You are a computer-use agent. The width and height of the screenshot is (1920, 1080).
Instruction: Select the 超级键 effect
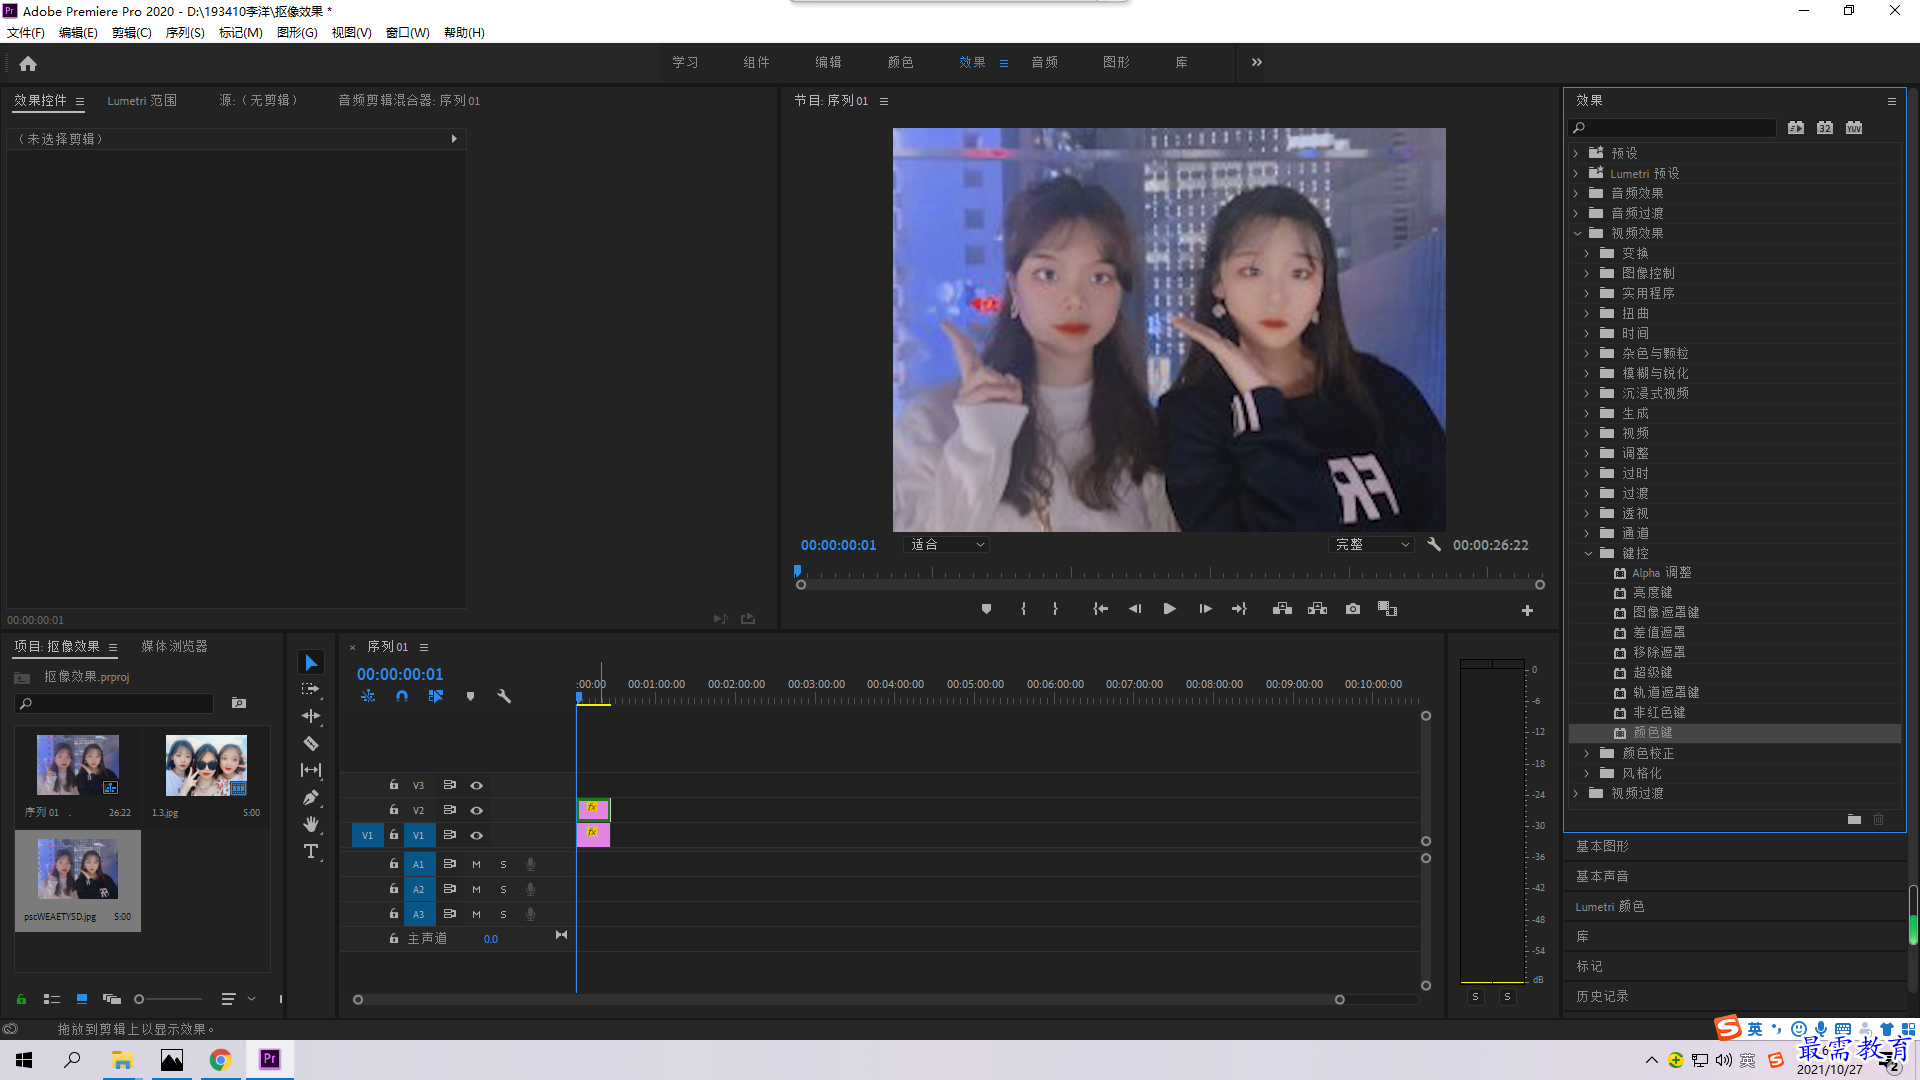click(1652, 672)
